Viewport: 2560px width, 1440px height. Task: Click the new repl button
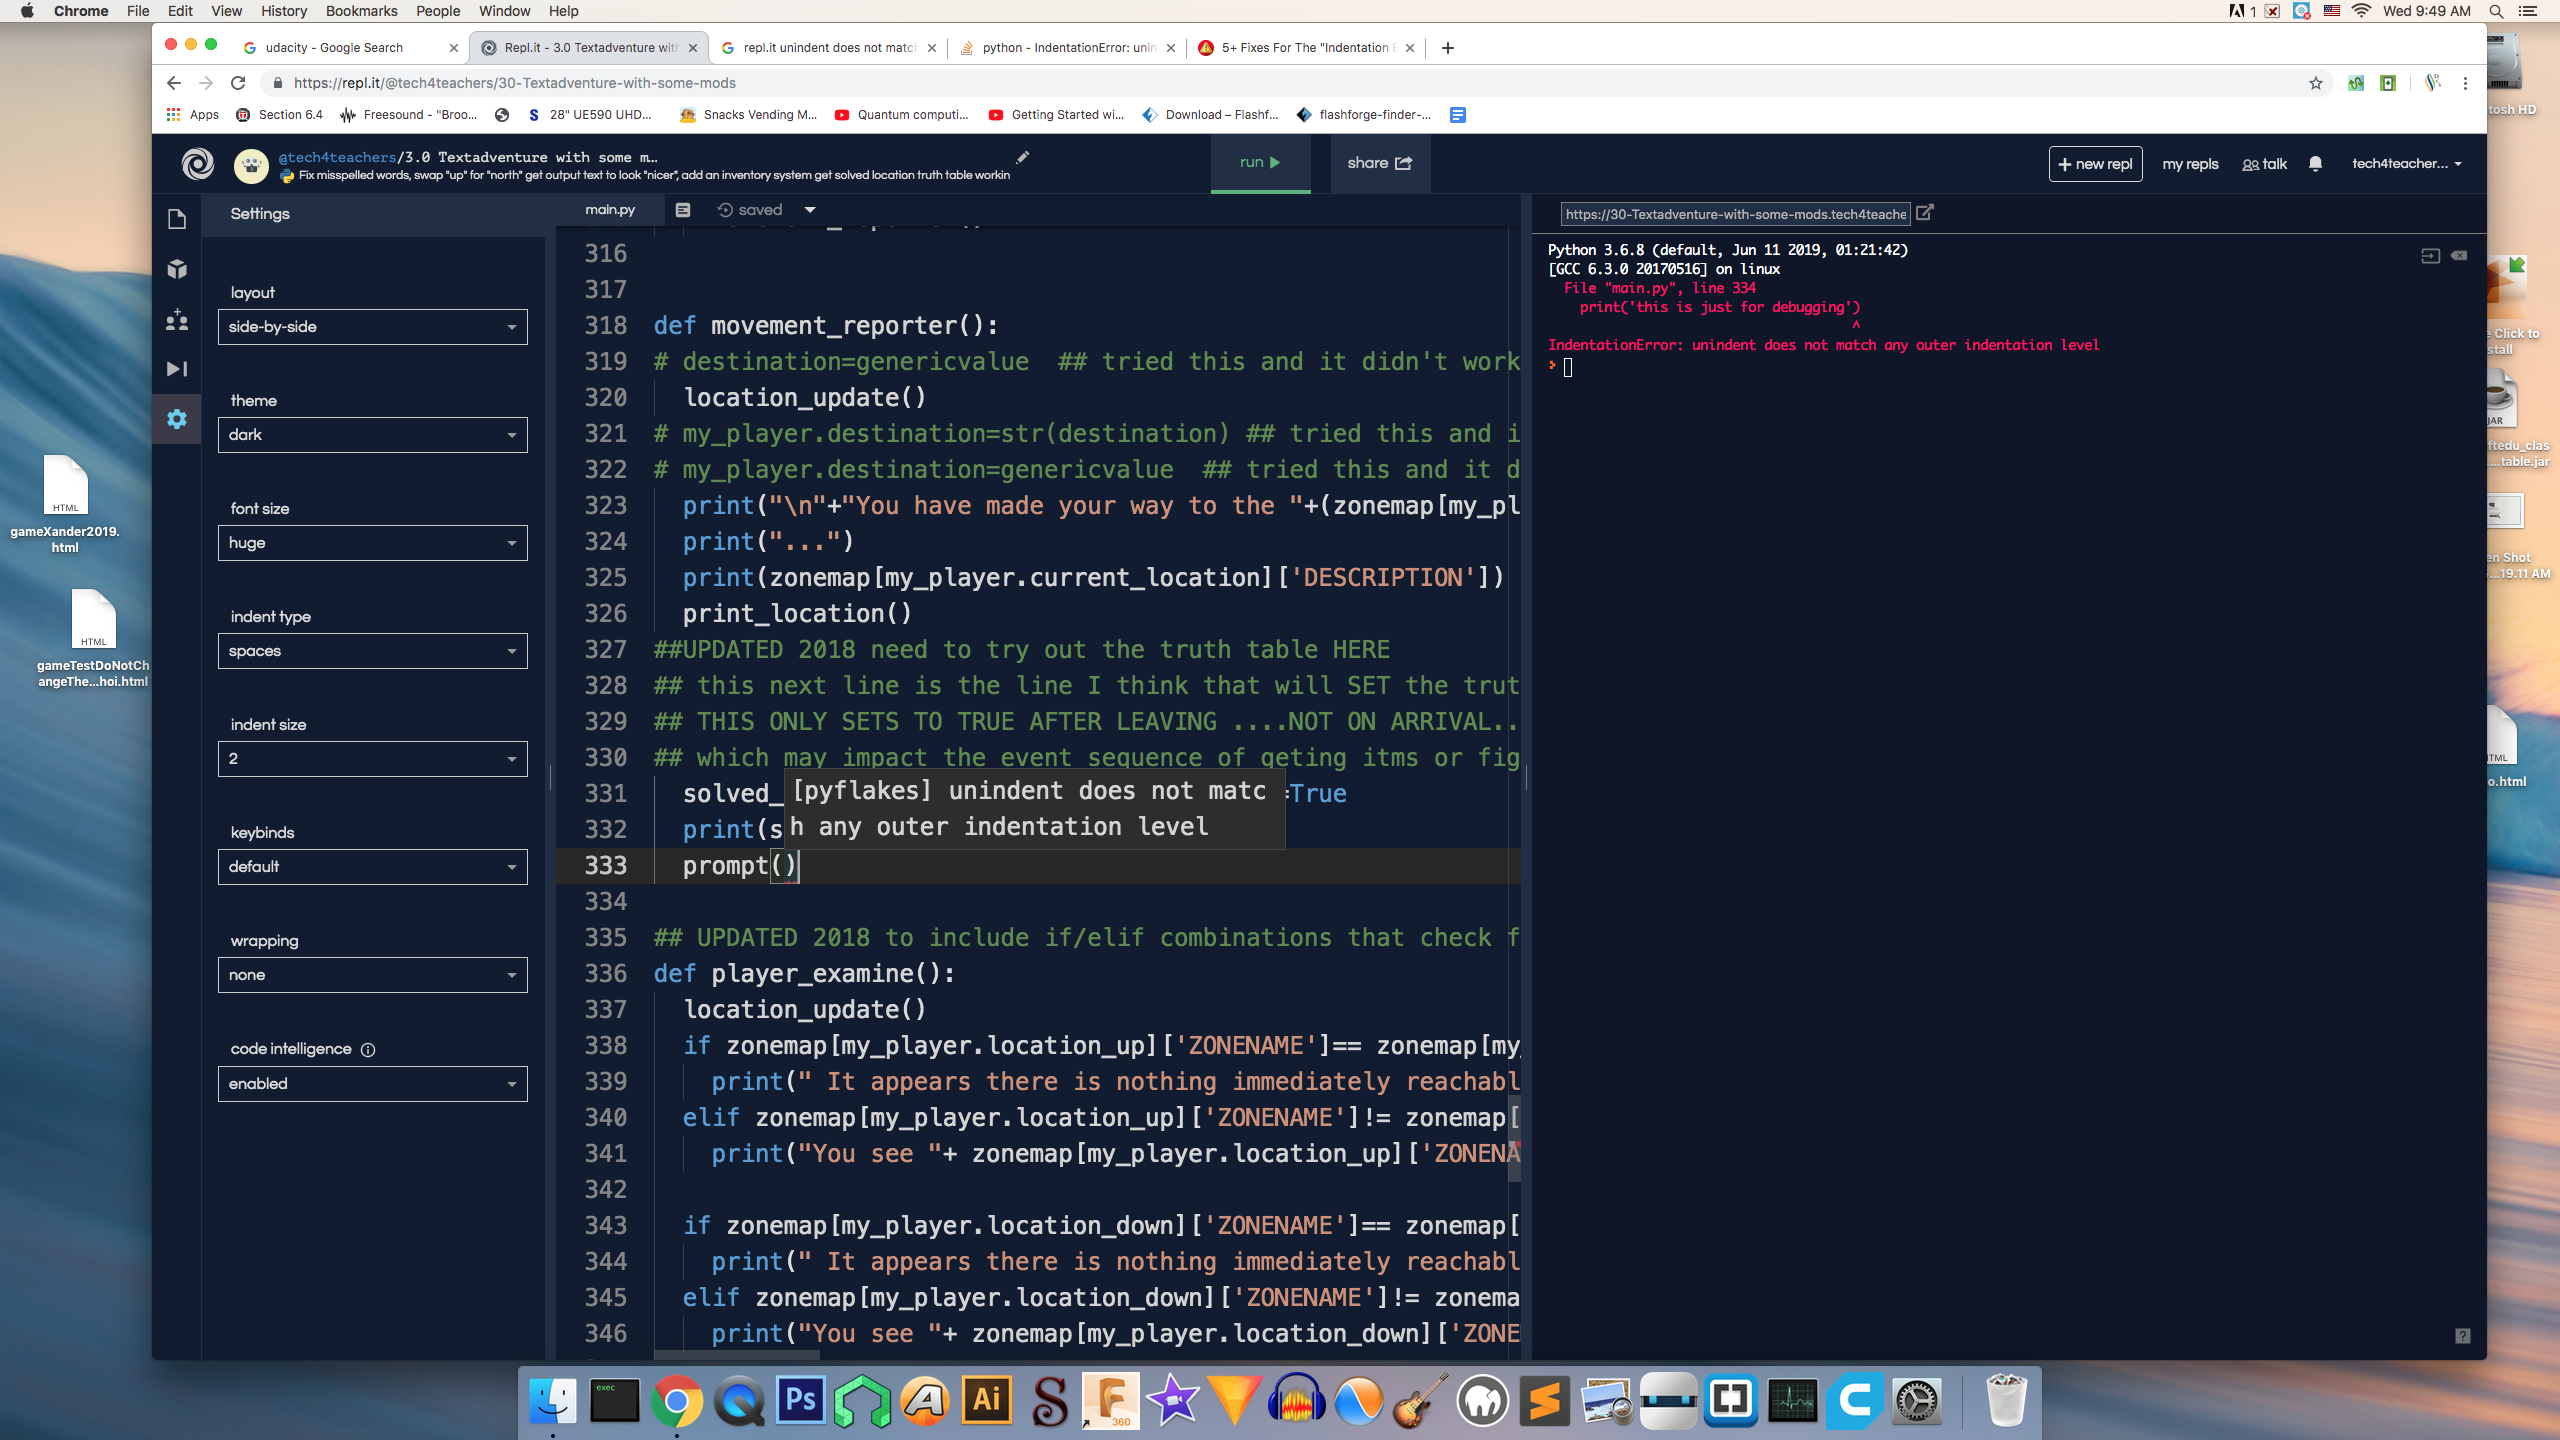point(2094,162)
